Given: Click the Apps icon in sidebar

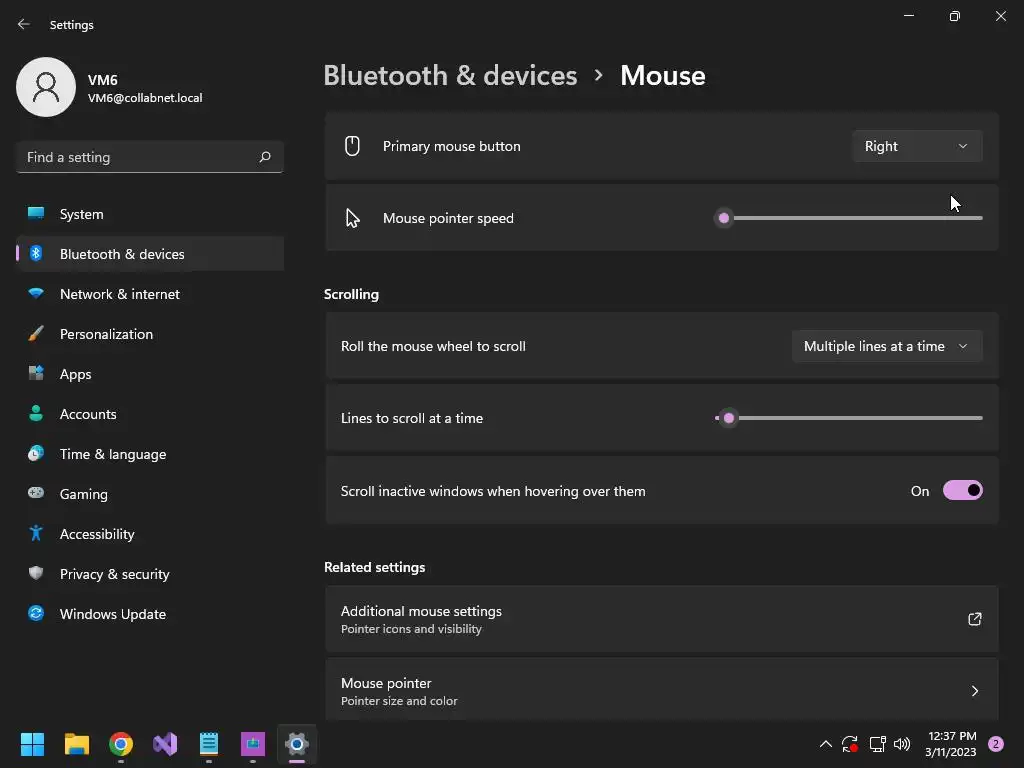Looking at the screenshot, I should point(36,374).
